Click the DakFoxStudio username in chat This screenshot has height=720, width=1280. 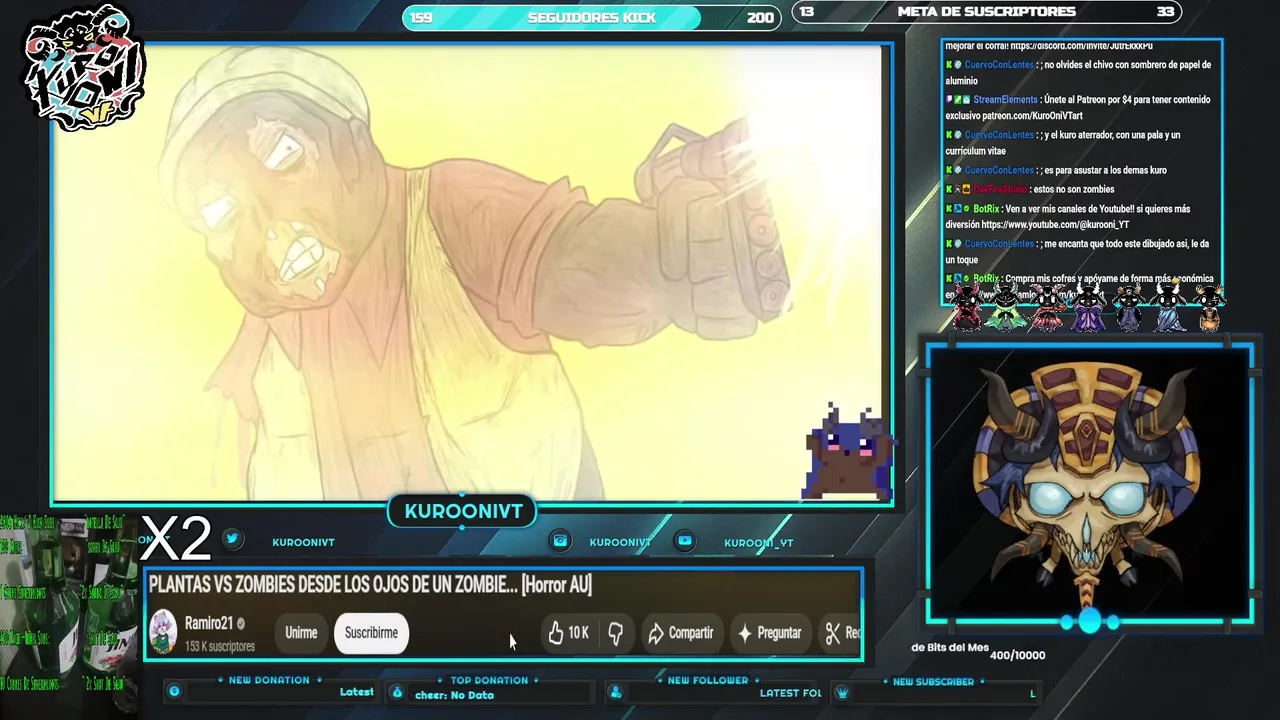[x=1000, y=189]
